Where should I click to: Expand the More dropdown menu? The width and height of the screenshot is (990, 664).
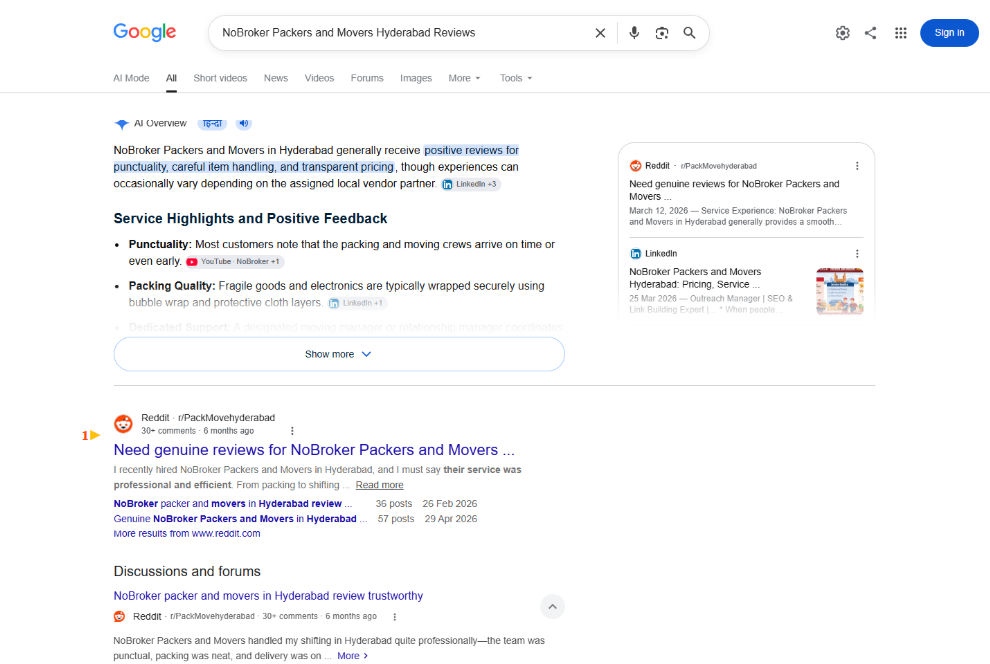(x=464, y=78)
